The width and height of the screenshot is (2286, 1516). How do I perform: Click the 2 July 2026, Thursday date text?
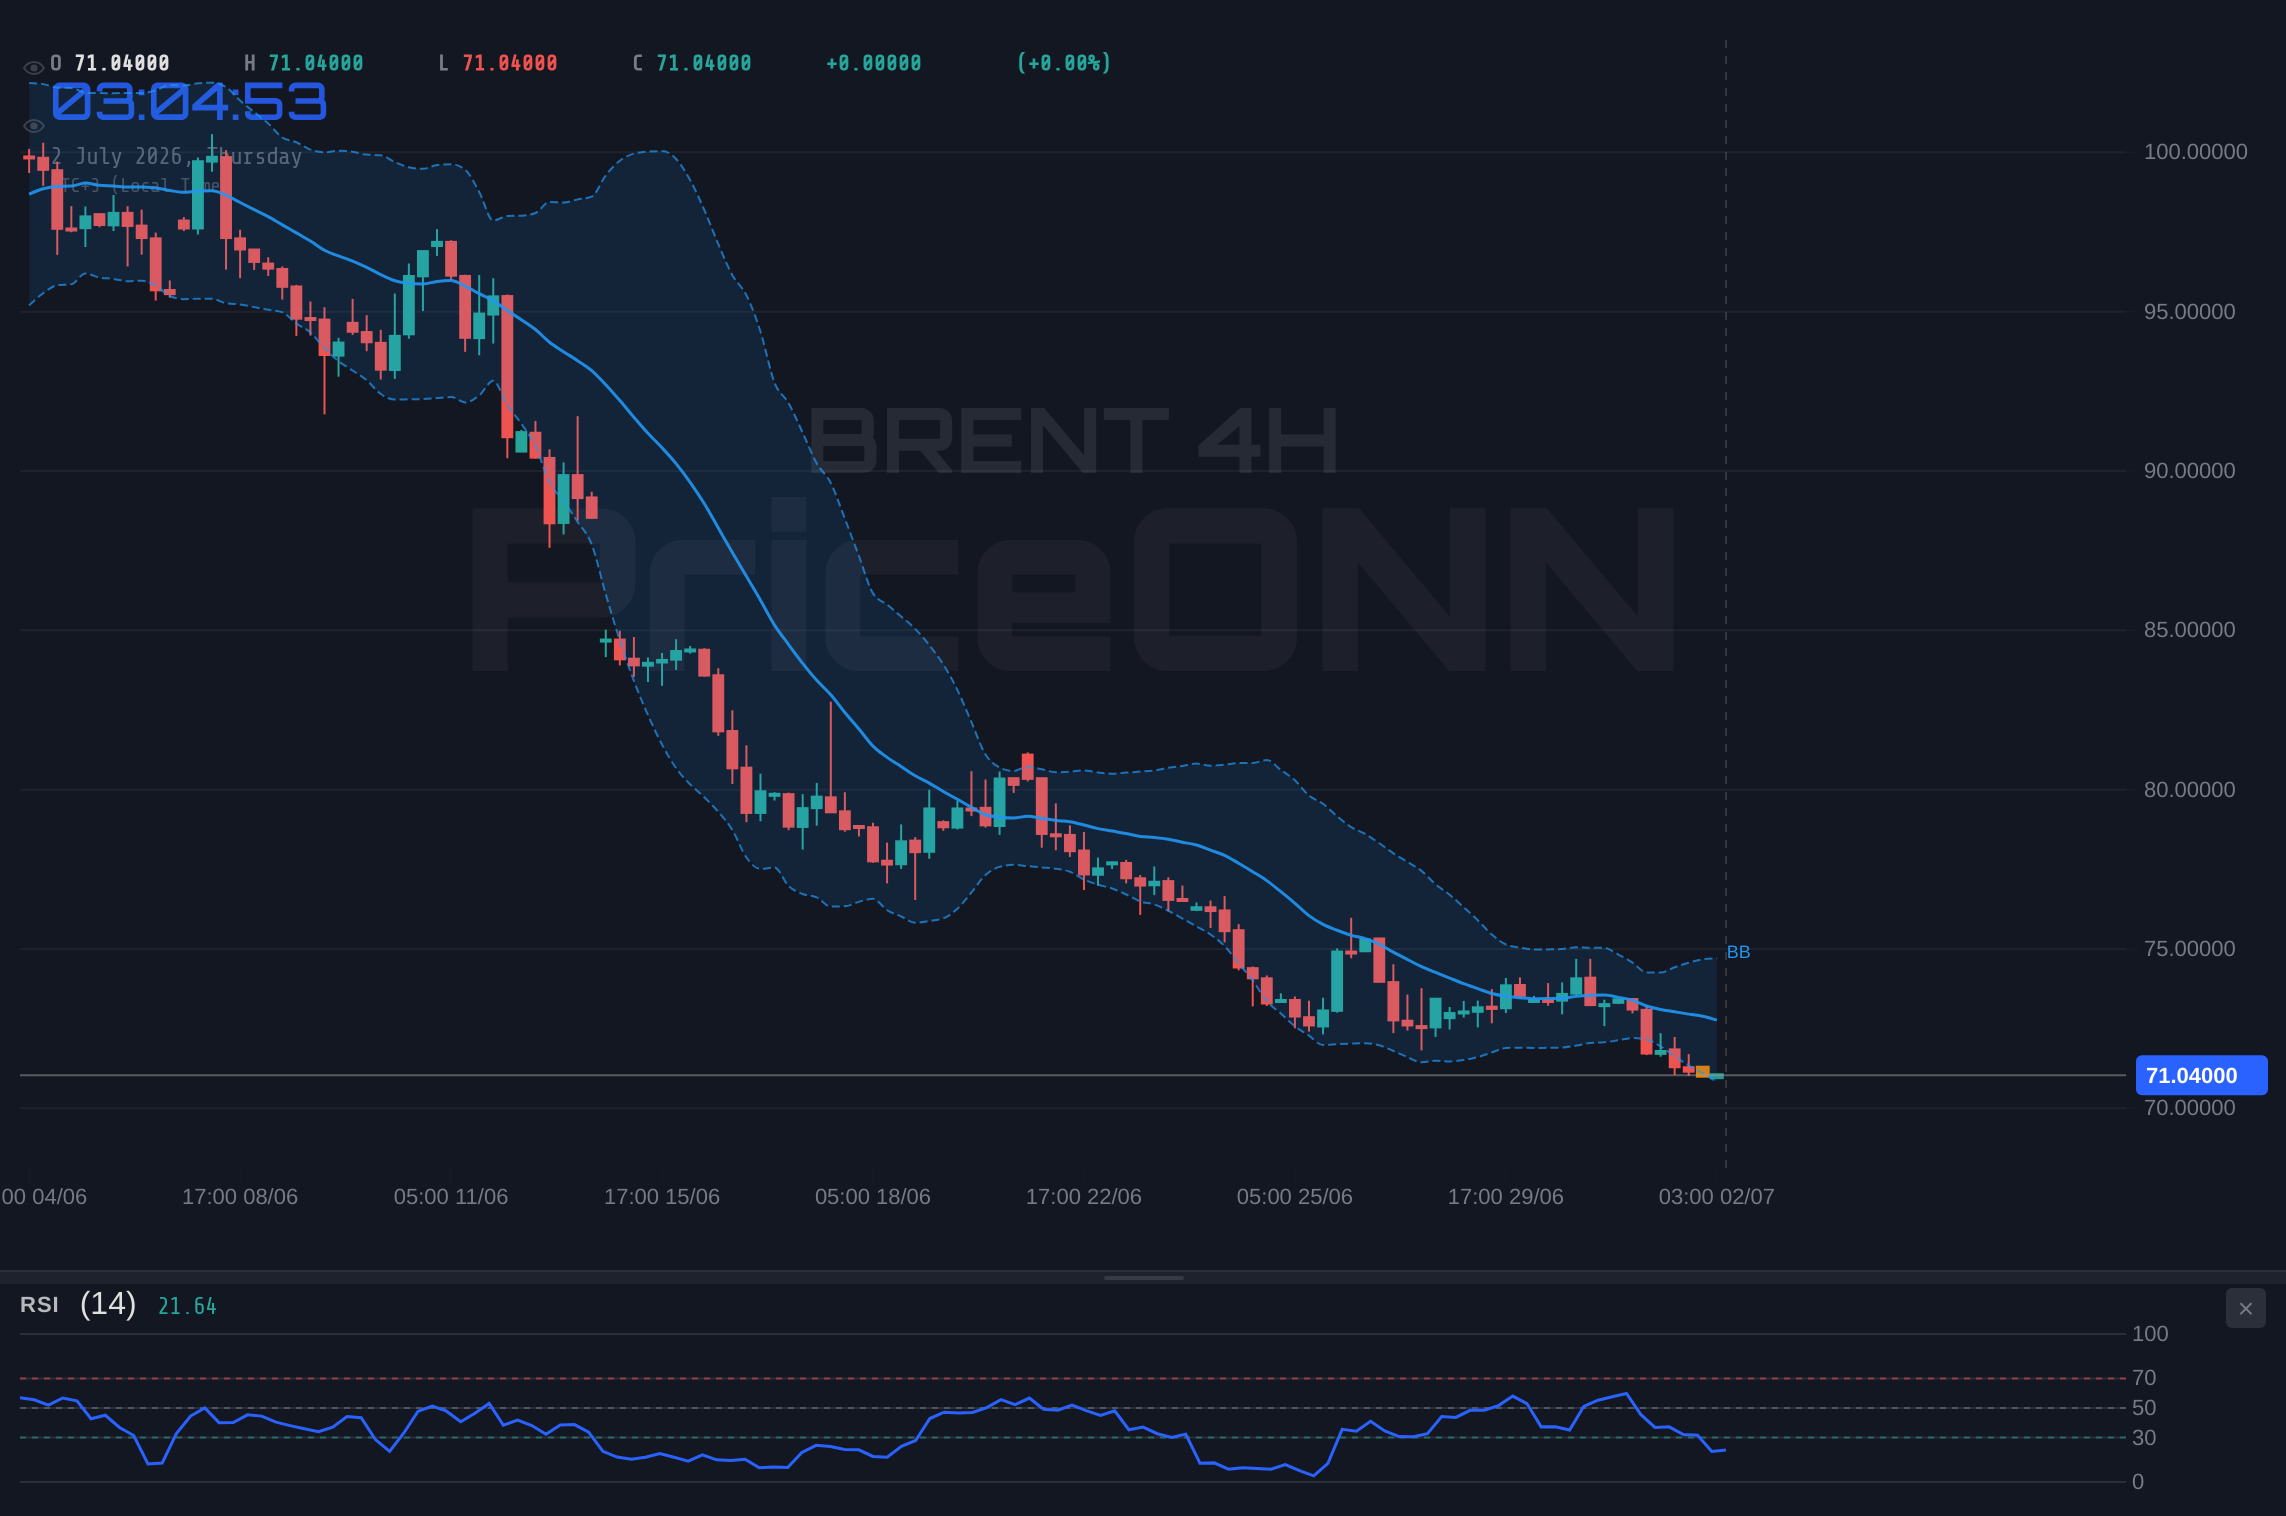176,156
